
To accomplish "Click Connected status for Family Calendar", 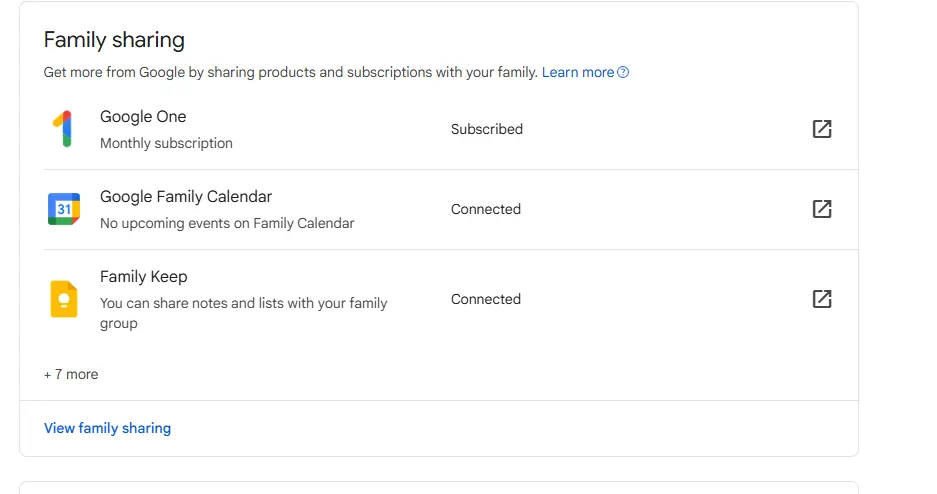I will point(486,209).
